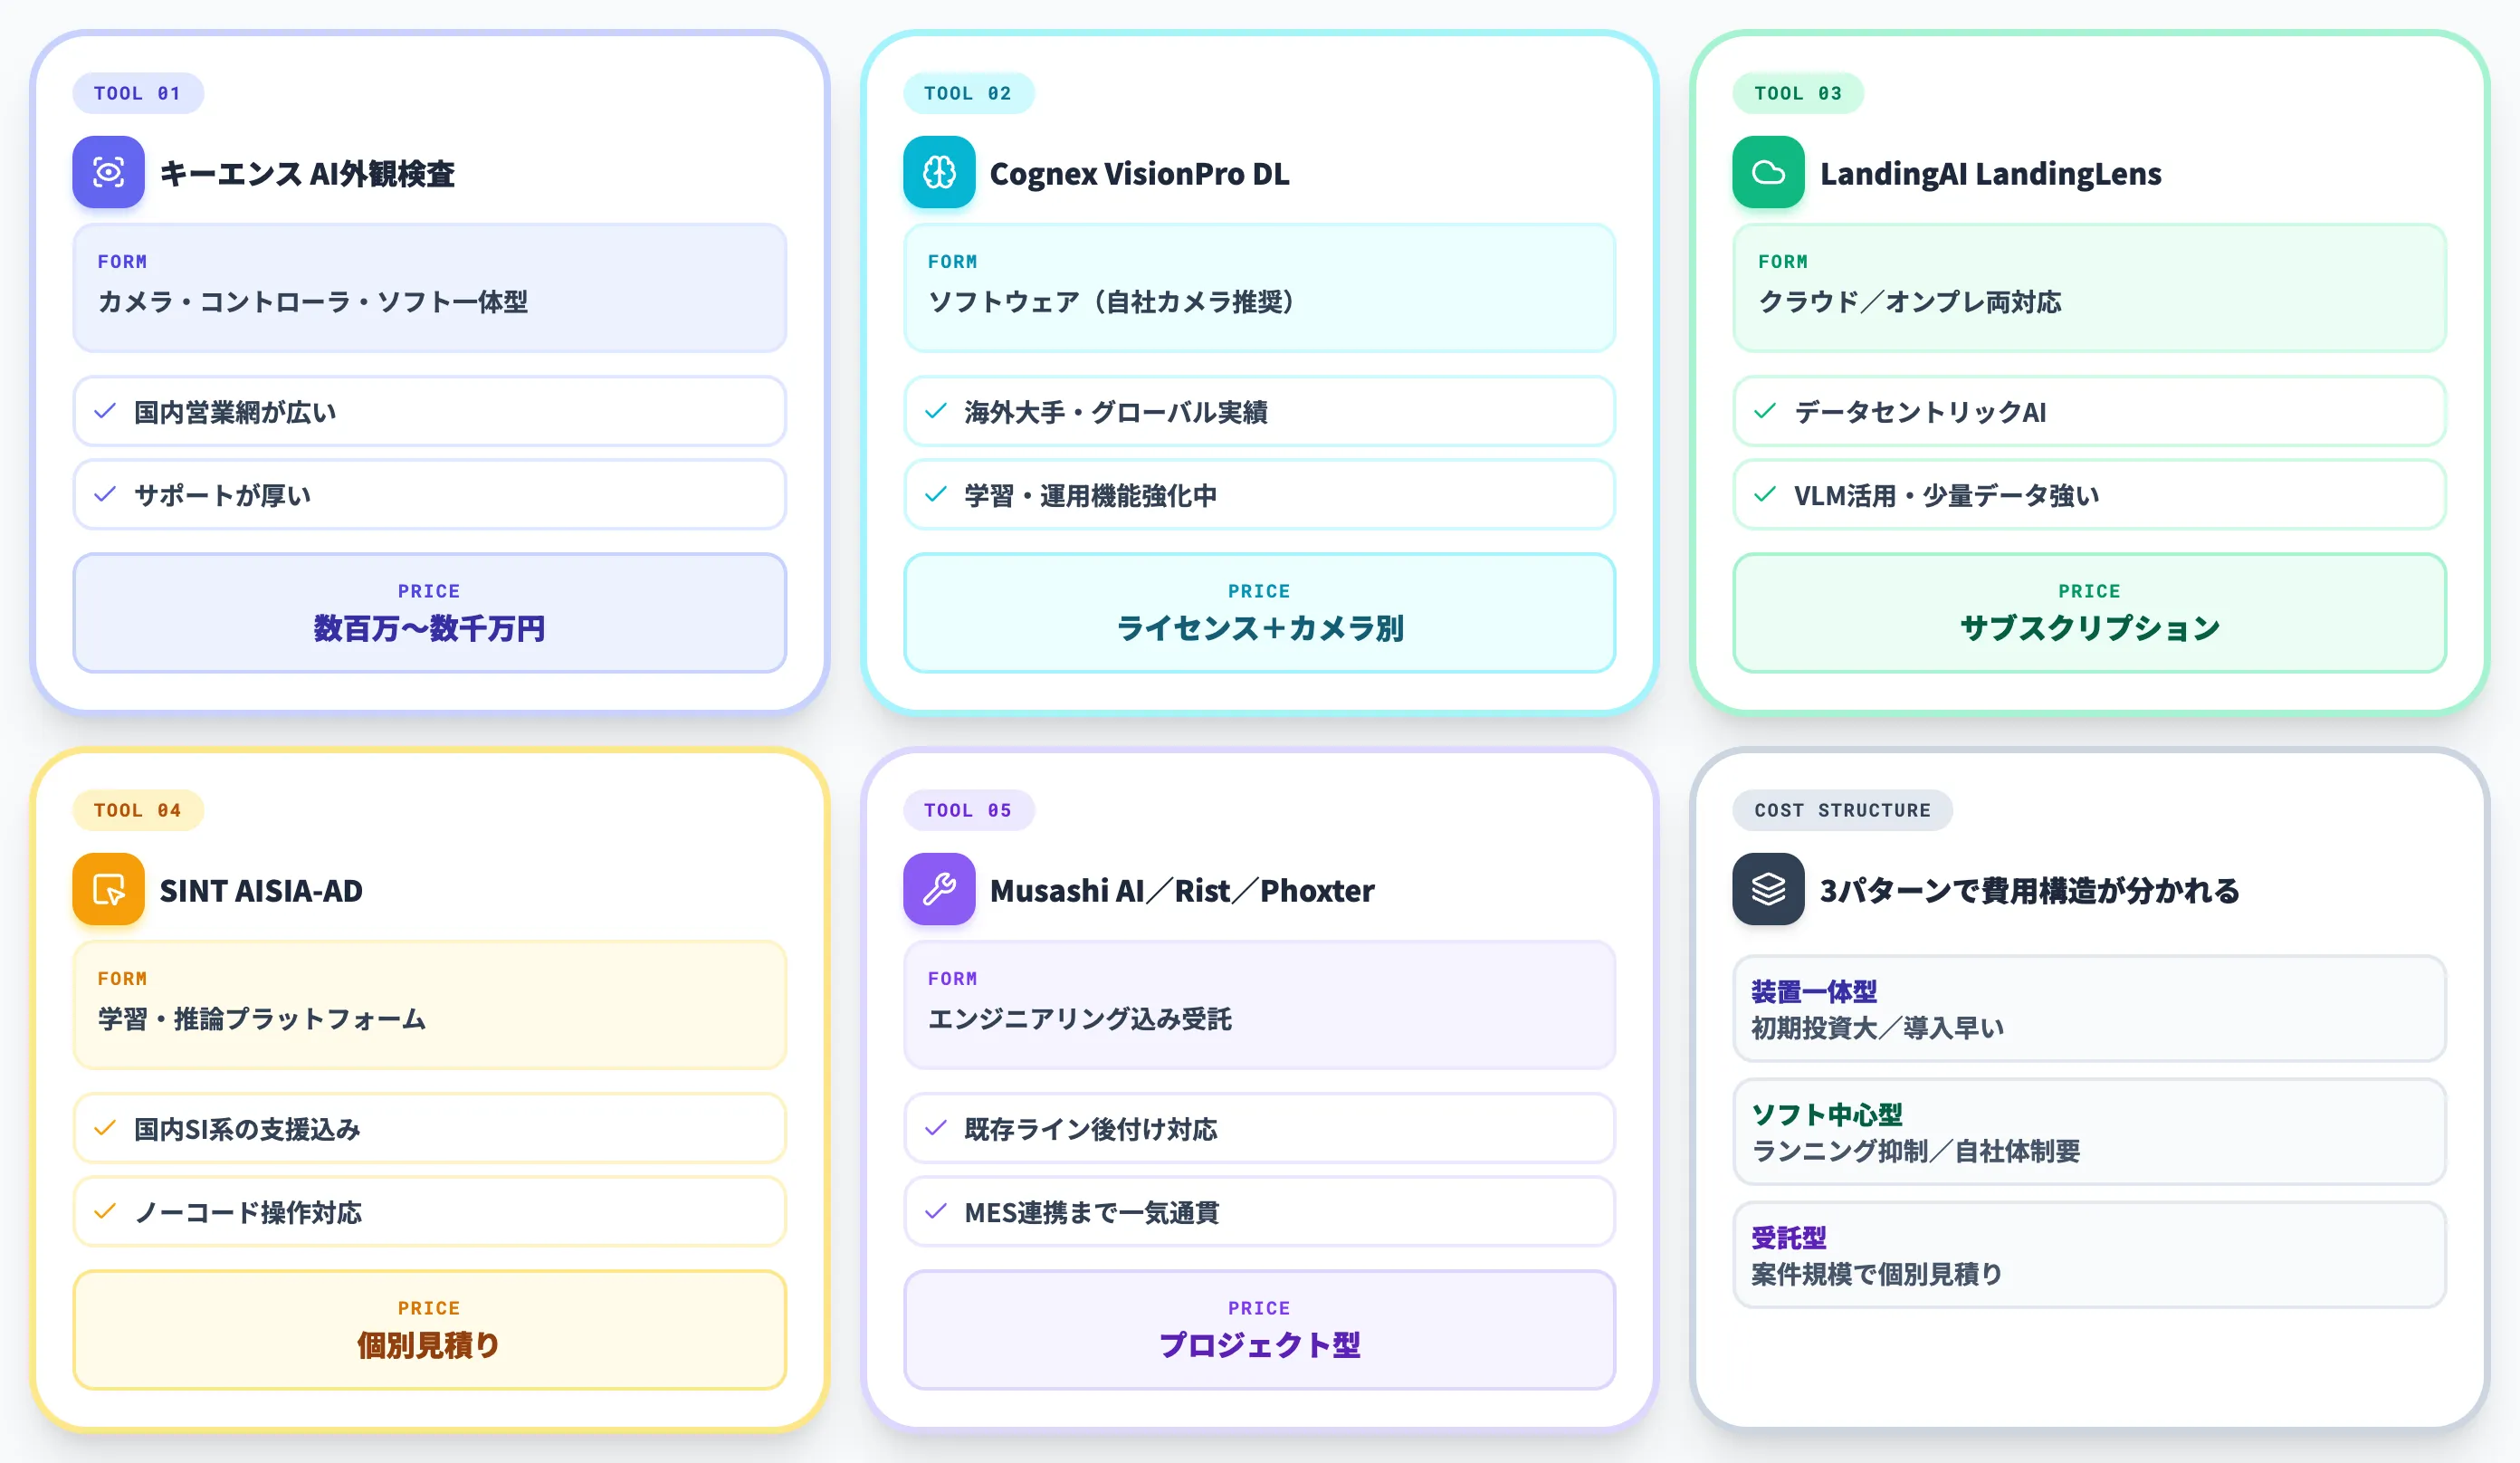Image resolution: width=2520 pixels, height=1463 pixels.
Task: Click the 個別見積り price box
Action: coord(429,1329)
